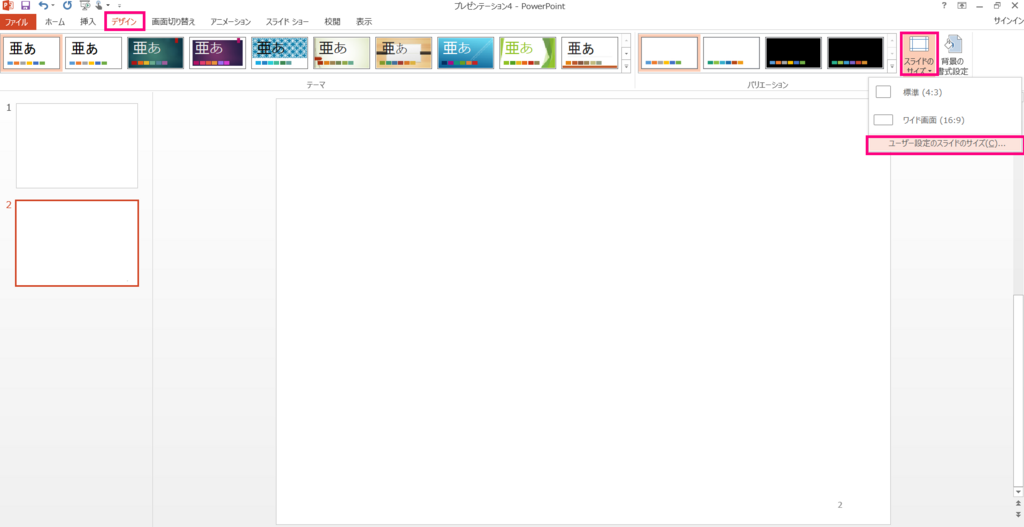Click the Undo arrow icon
Image resolution: width=1024 pixels, height=527 pixels.
43,6
